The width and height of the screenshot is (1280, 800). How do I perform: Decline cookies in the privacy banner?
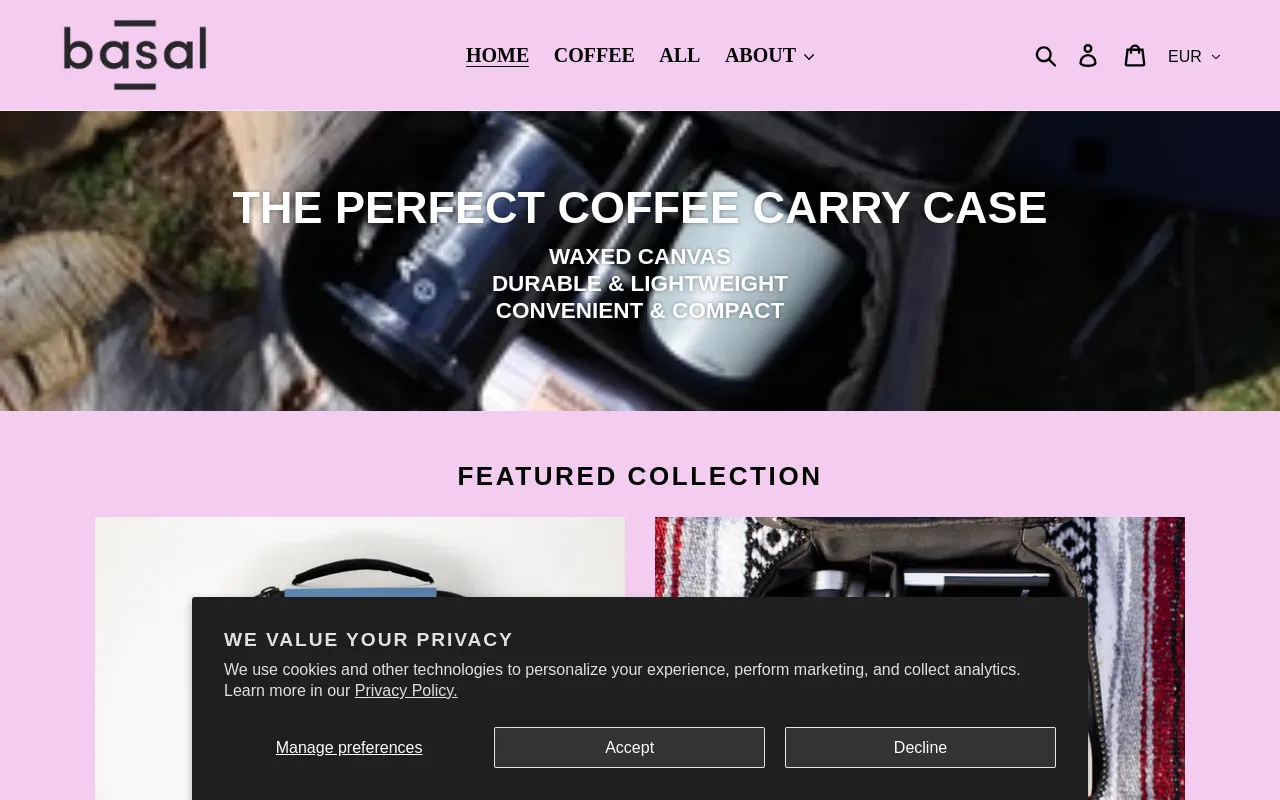(920, 747)
